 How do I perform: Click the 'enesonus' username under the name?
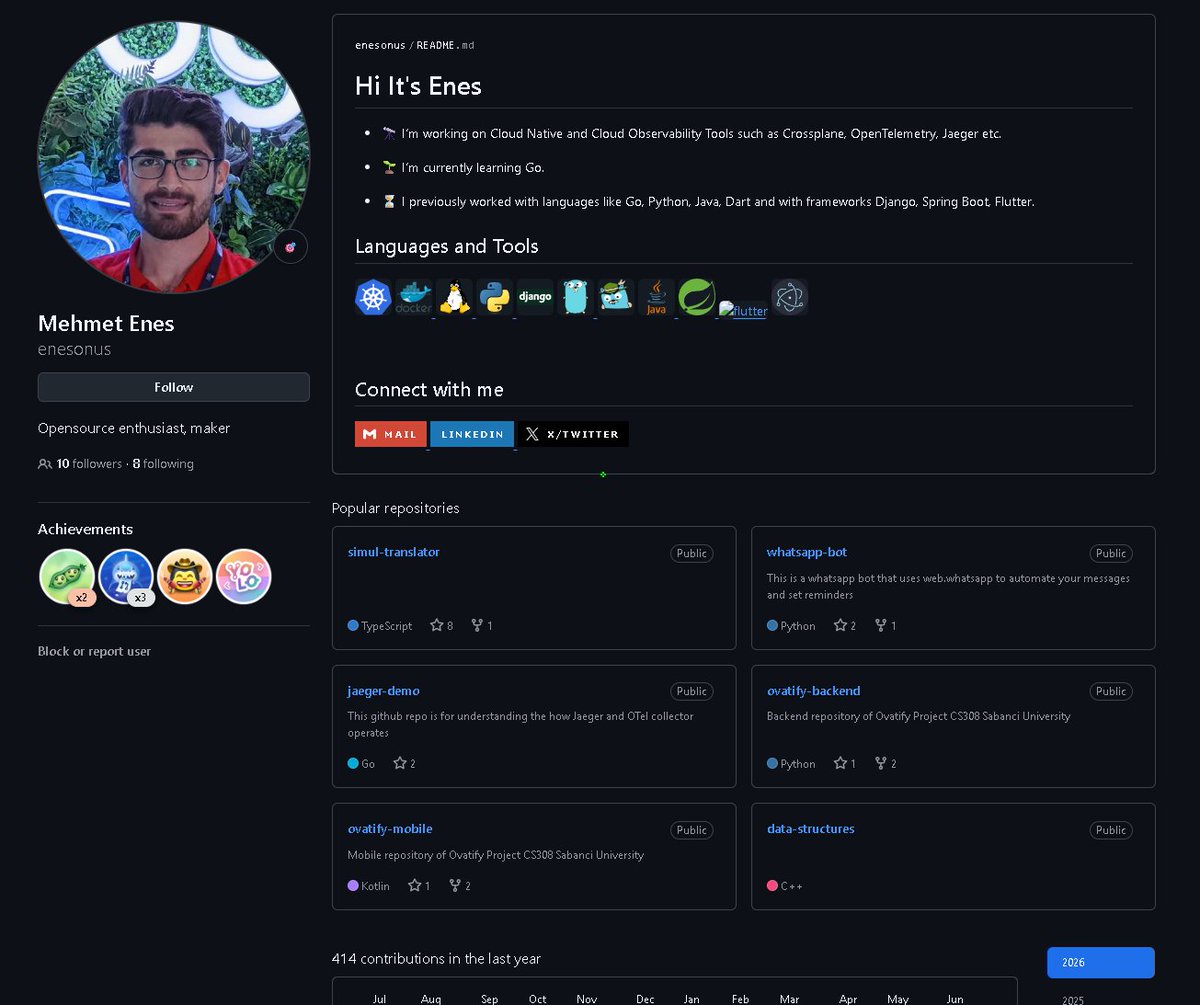74,349
